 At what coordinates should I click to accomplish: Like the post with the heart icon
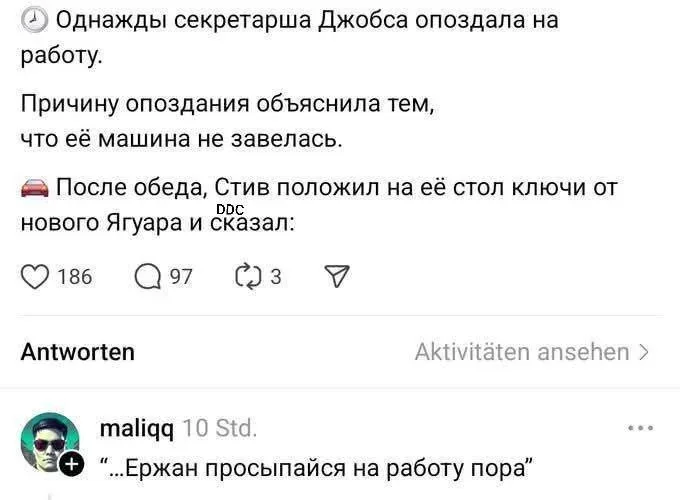click(35, 275)
